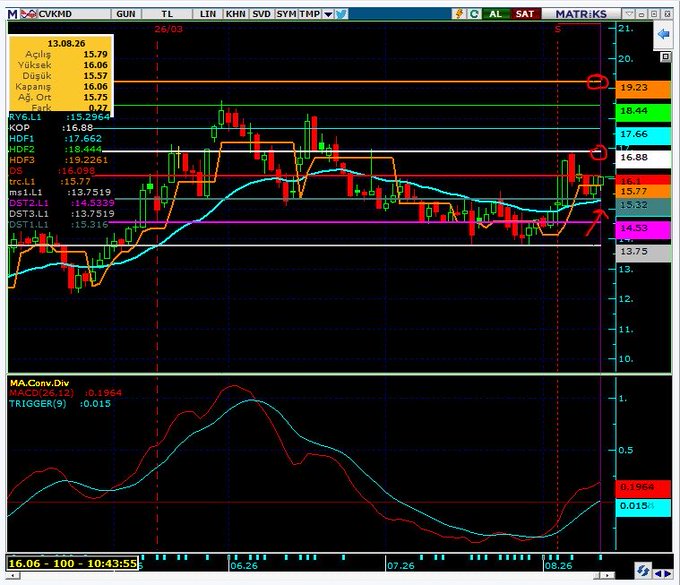Screen dimensions: 680x585
Task: Click the trc.L1 indicator label
Action: click(x=22, y=182)
